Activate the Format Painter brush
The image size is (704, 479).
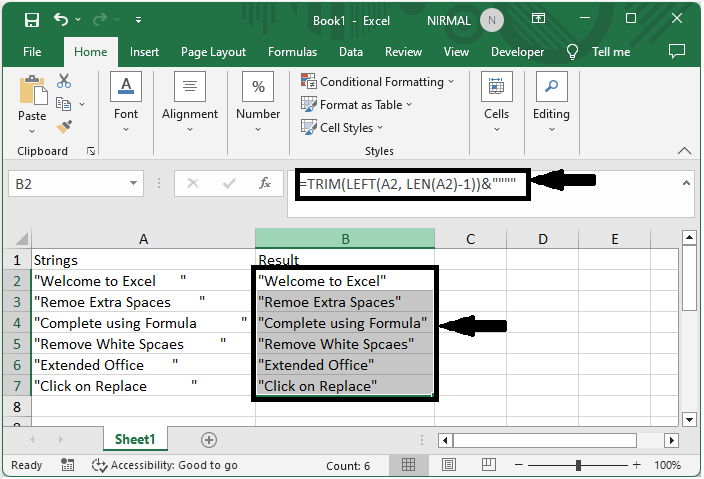tap(64, 127)
